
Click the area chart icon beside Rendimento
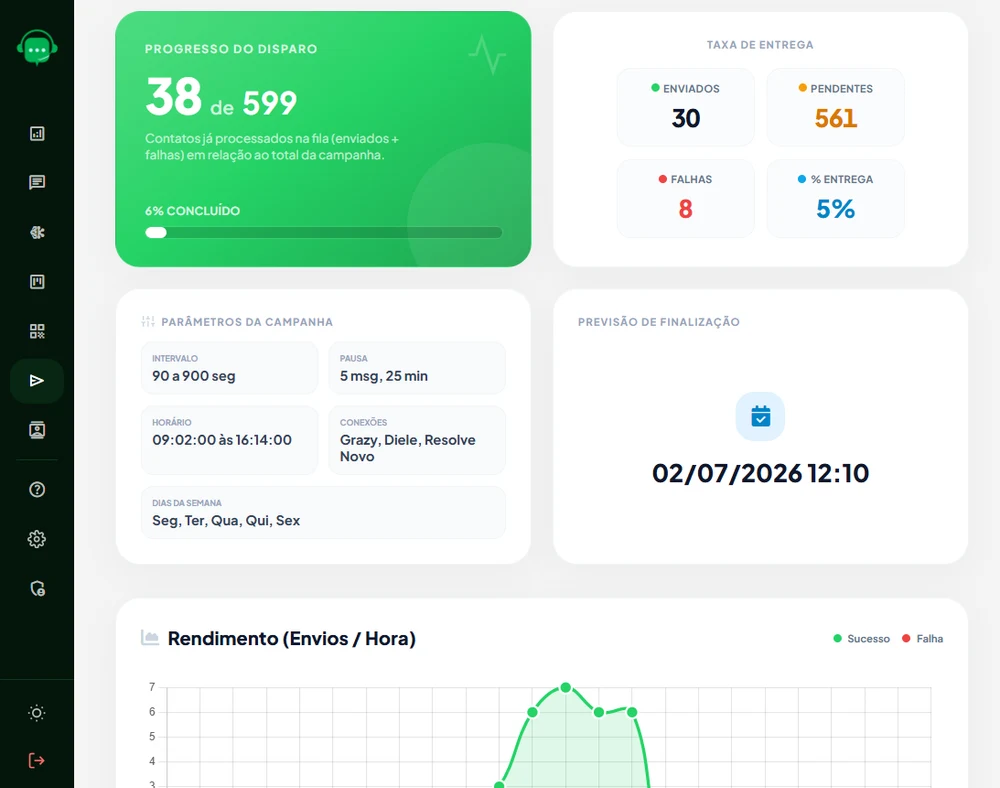(150, 638)
